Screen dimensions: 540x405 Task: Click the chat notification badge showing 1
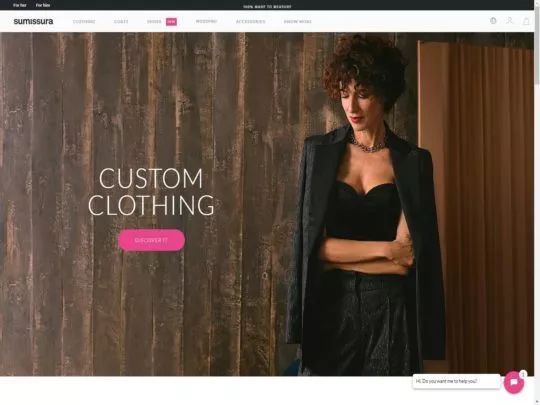pyautogui.click(x=523, y=374)
